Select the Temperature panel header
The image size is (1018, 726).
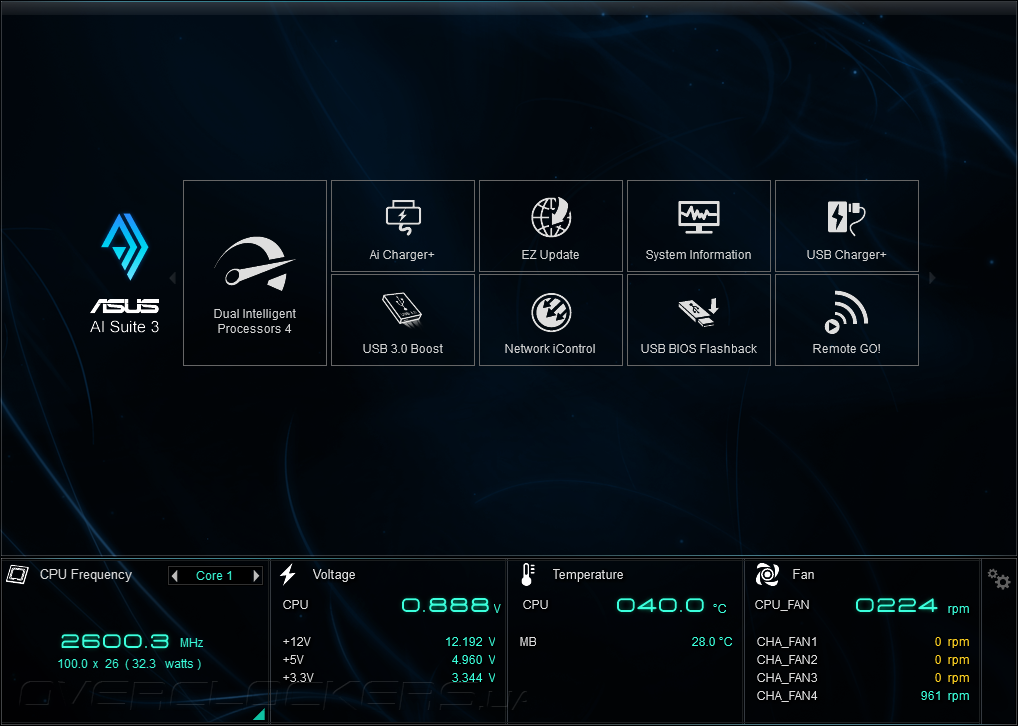coord(588,574)
